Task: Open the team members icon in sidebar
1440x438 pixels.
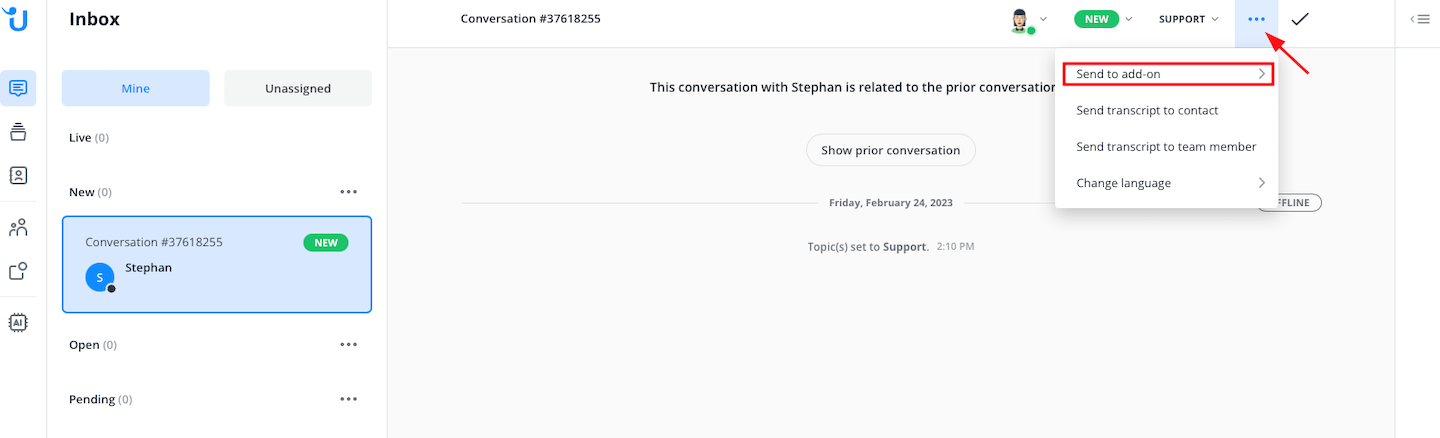Action: click(x=18, y=228)
